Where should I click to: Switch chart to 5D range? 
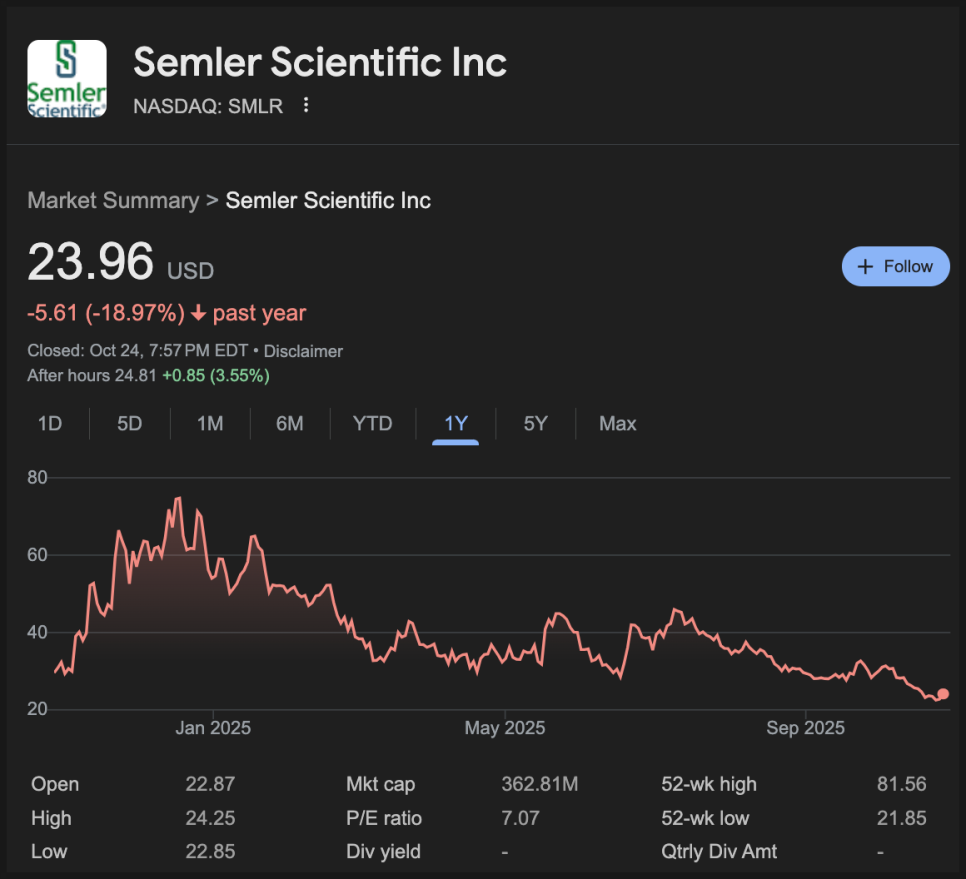tap(130, 423)
